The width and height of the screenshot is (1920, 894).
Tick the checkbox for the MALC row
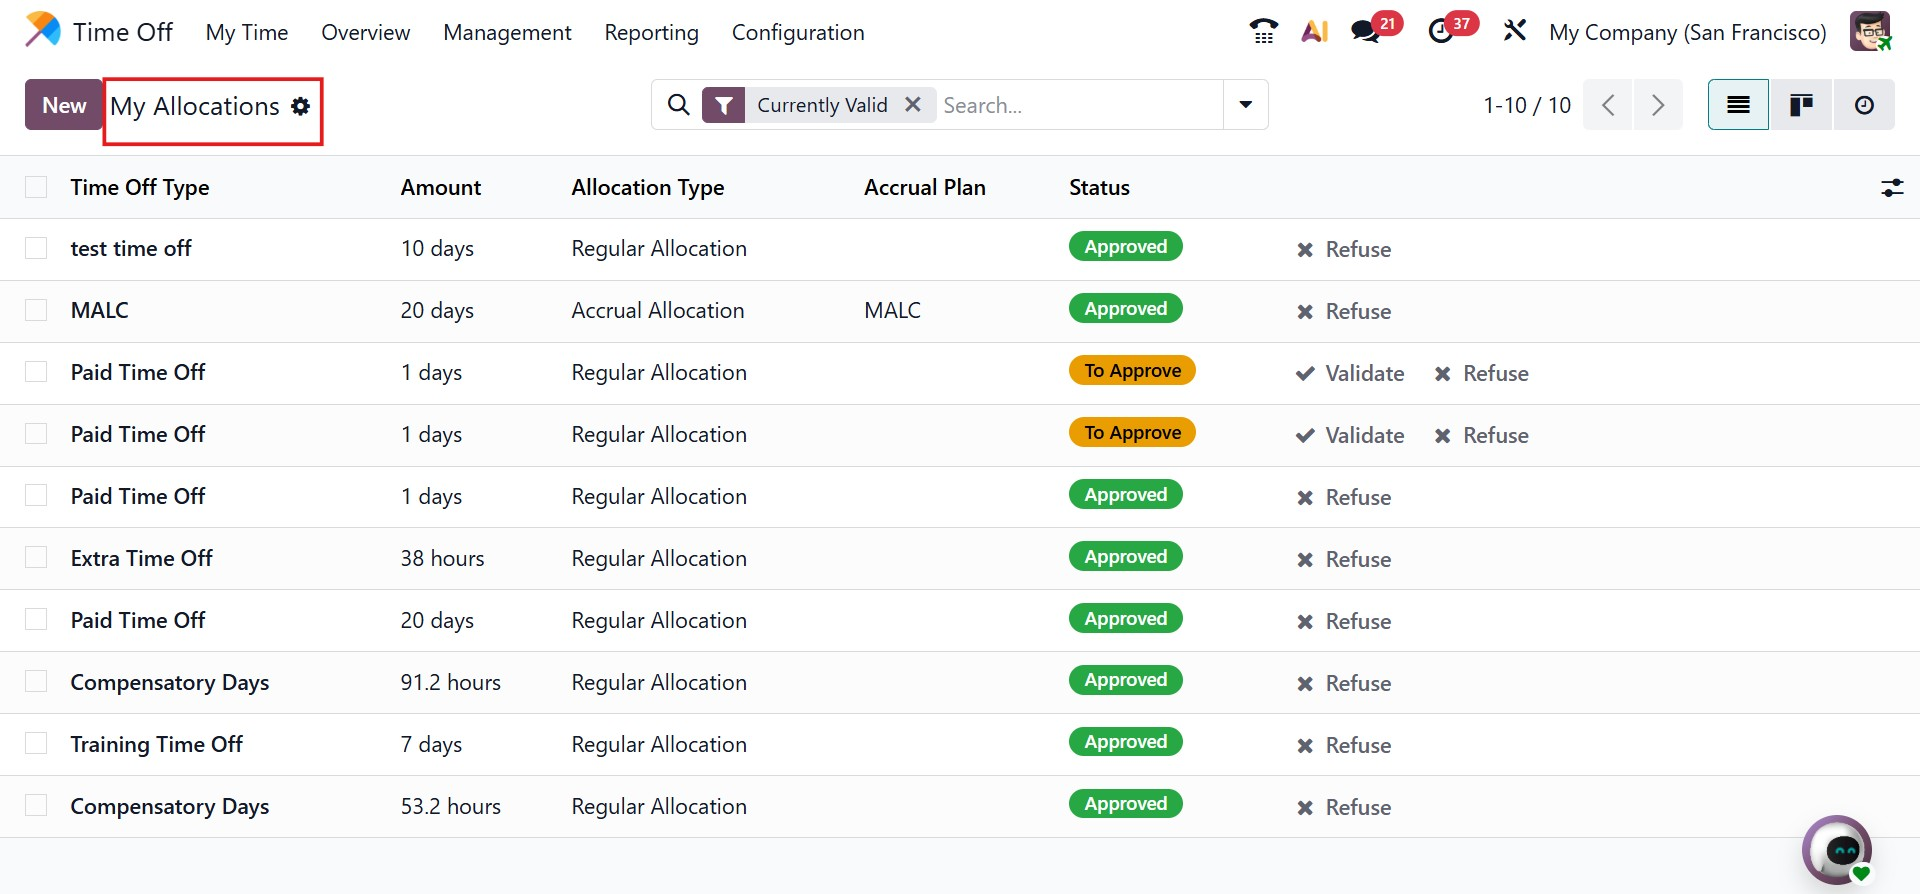coord(36,310)
